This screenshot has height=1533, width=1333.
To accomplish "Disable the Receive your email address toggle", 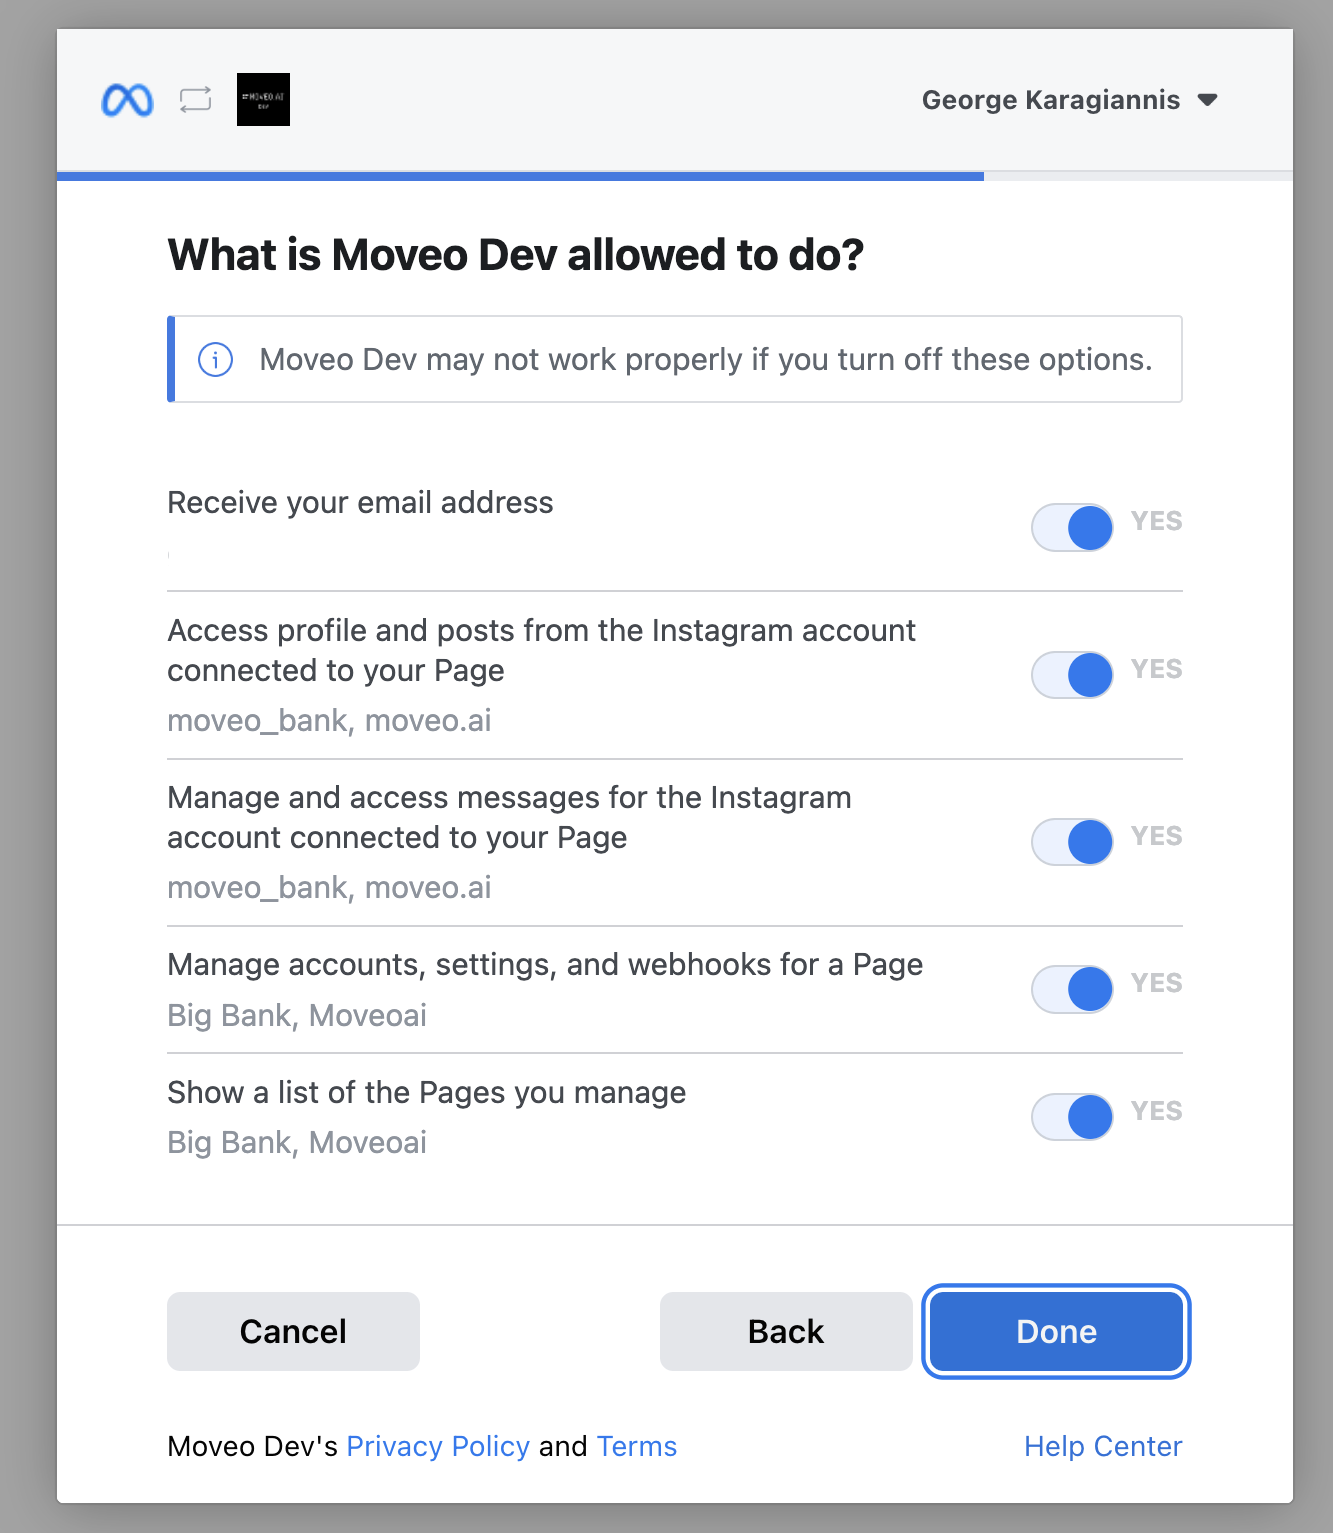I will click(1072, 527).
